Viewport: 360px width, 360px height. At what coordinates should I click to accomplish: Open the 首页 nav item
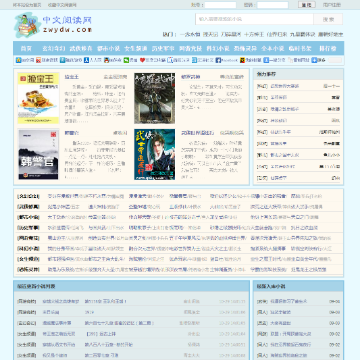tap(26, 49)
